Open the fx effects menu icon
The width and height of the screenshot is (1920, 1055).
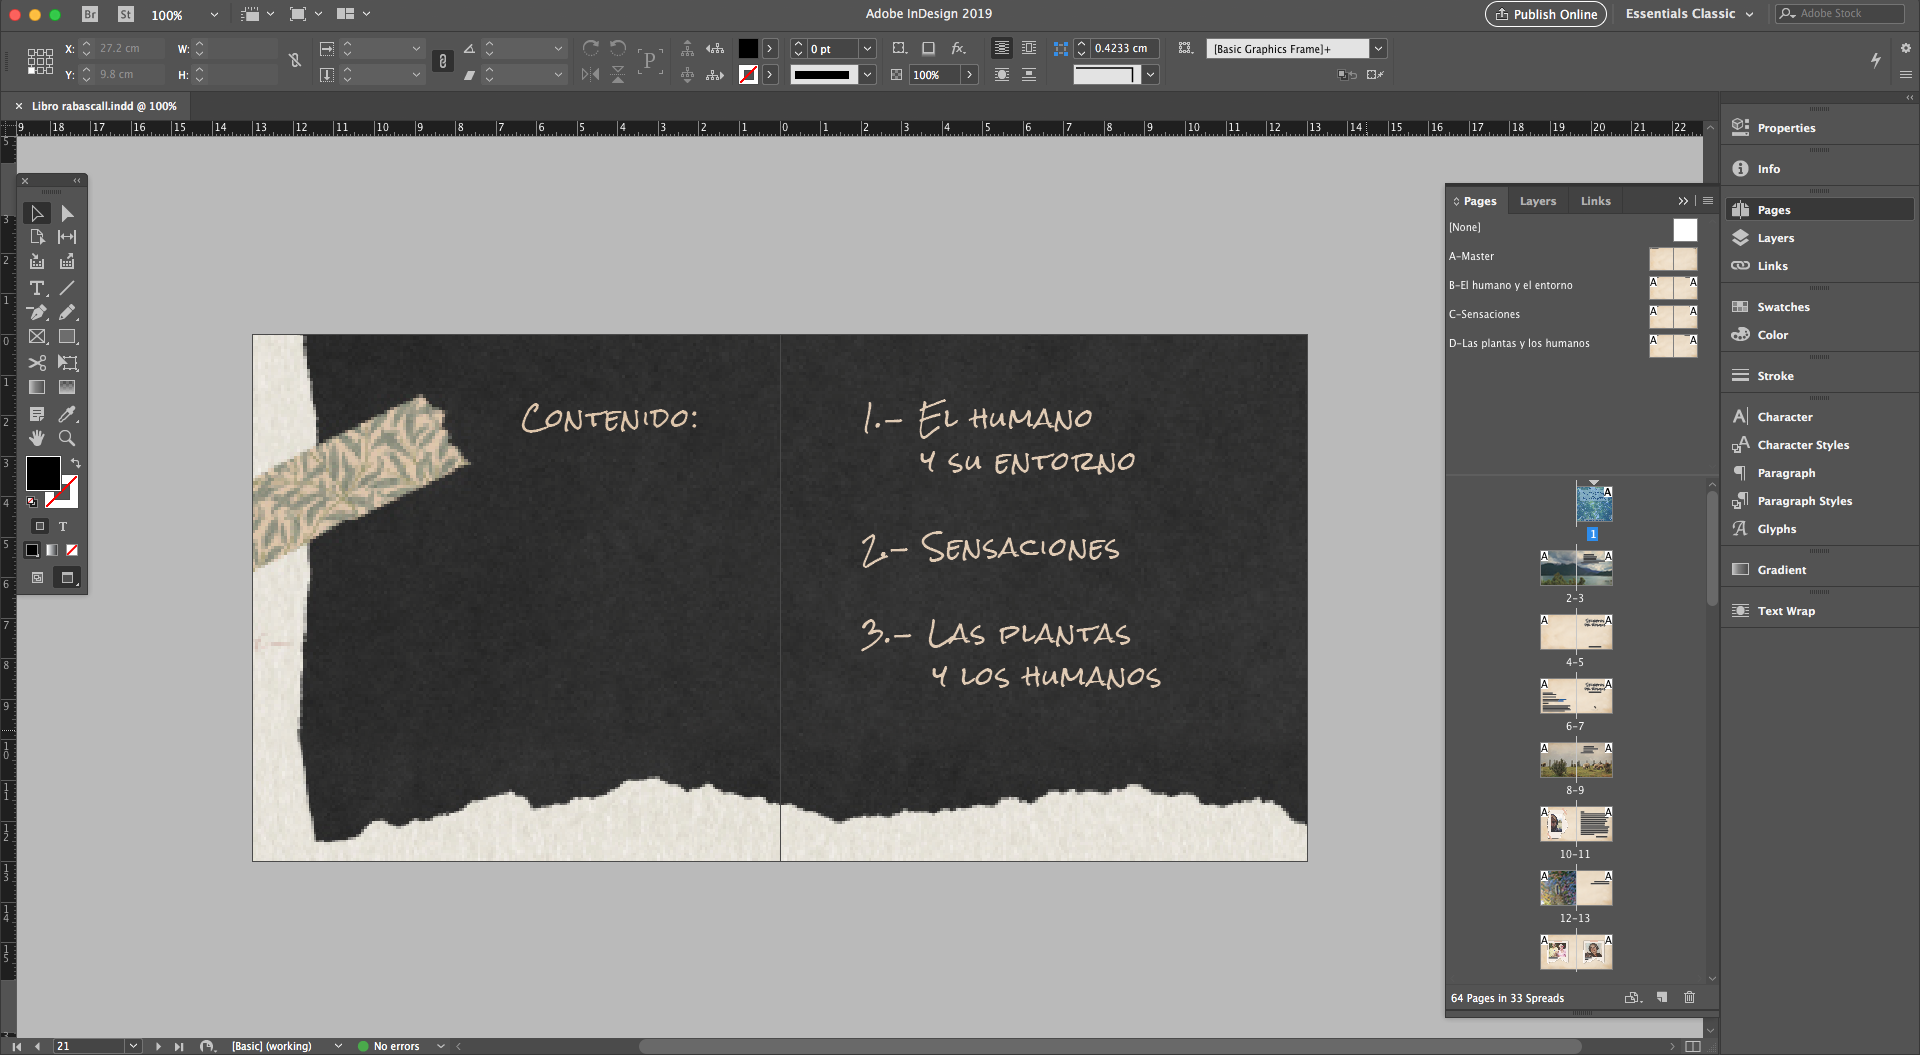[x=958, y=48]
